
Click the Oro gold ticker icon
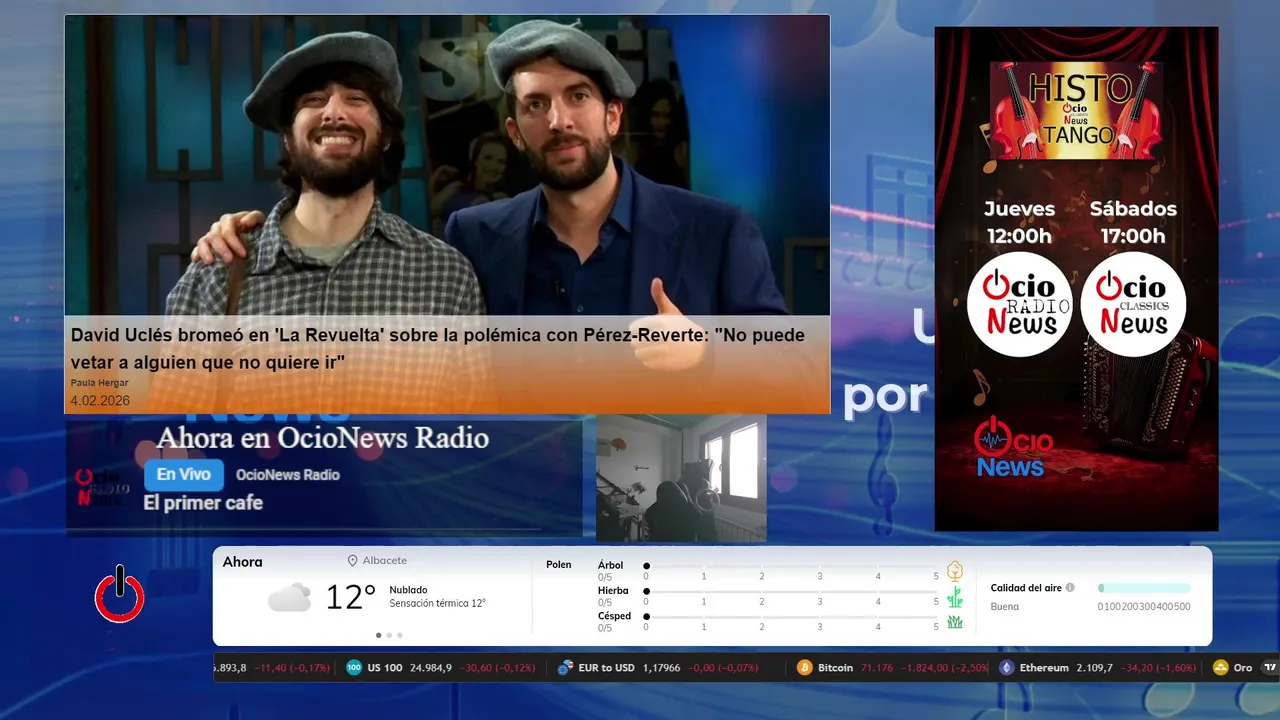pos(1220,668)
